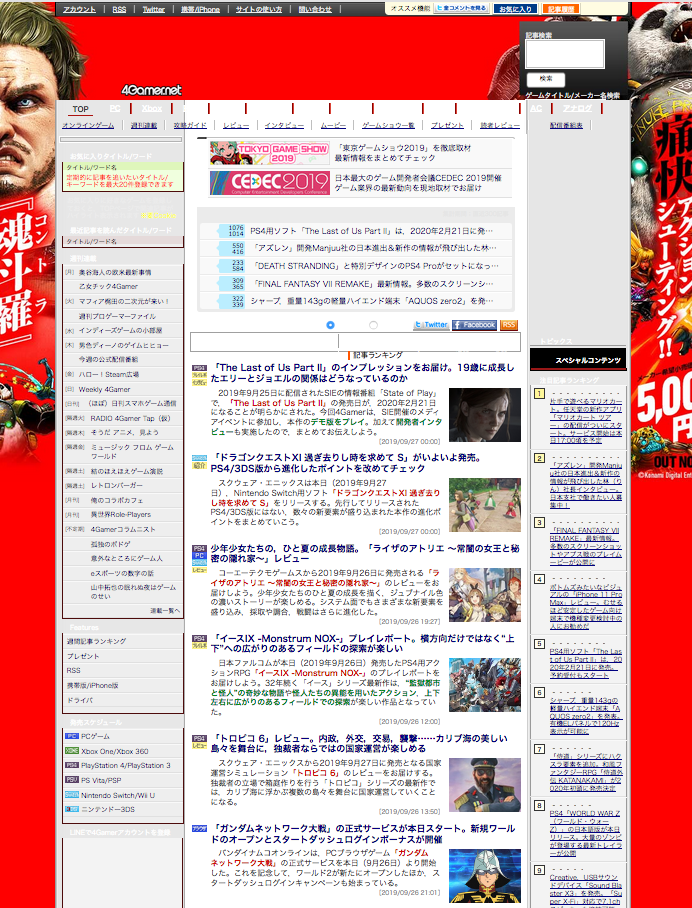Click 1076 comment count on Last of Us headline
692x908 pixels.
pyautogui.click(x=236, y=228)
